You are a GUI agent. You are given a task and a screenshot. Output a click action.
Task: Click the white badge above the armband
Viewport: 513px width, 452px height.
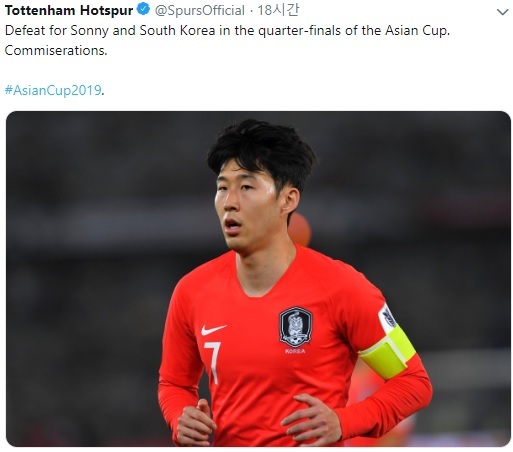(387, 318)
